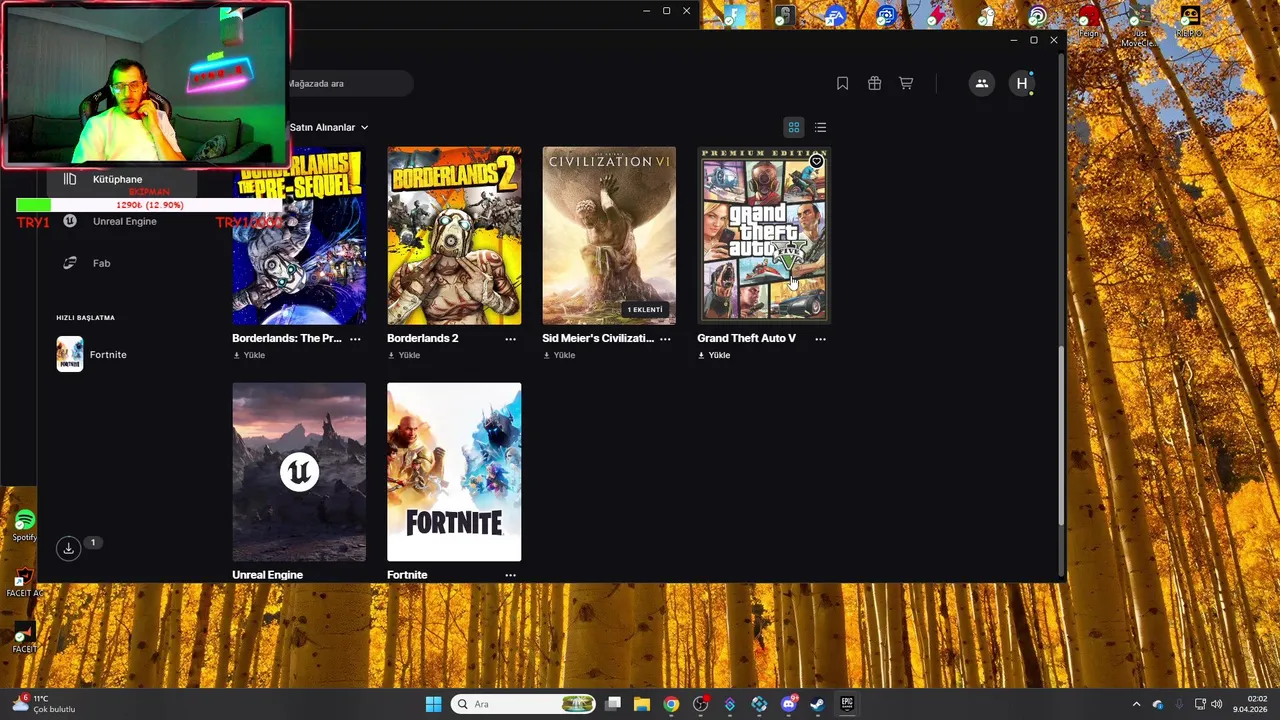This screenshot has width=1280, height=720.
Task: Toggle the favorite heart on GTA V cover
Action: tap(816, 161)
